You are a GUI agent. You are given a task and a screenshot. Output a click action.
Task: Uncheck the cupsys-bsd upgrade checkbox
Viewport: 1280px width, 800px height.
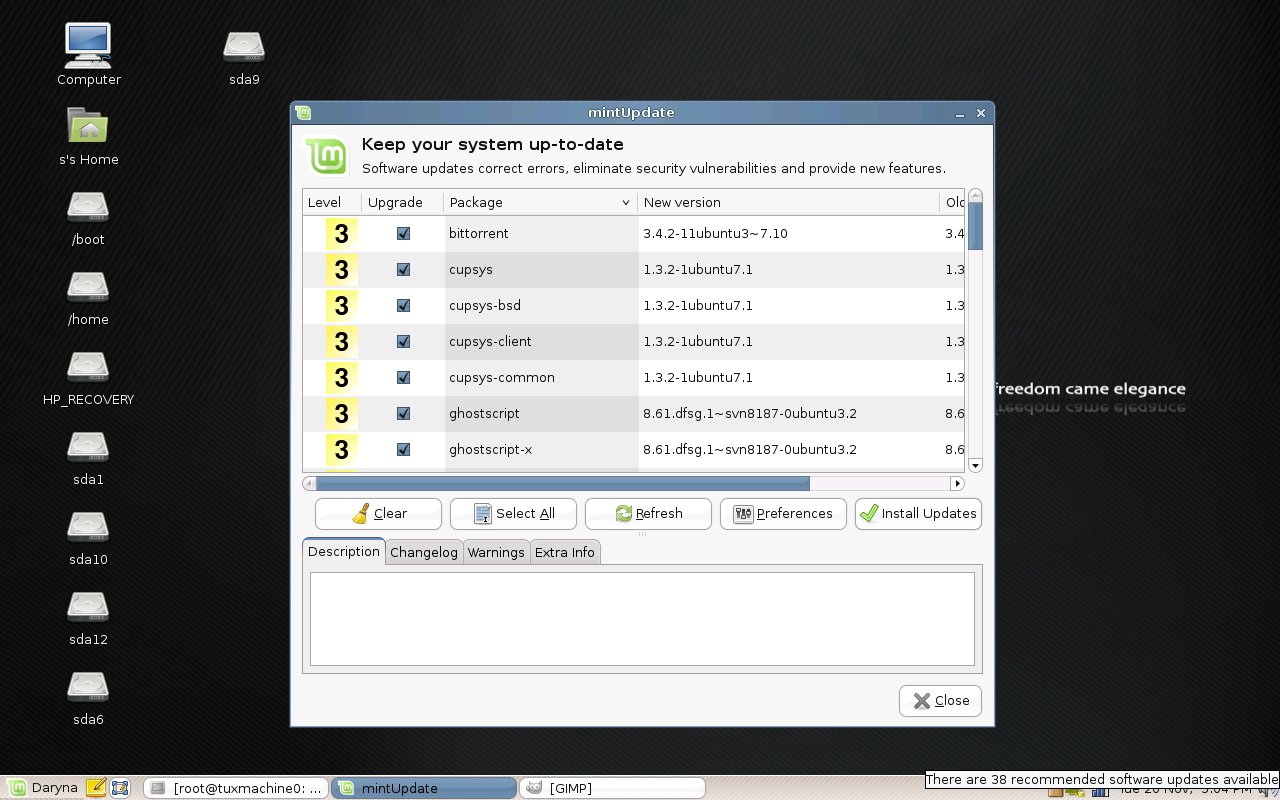pos(403,306)
